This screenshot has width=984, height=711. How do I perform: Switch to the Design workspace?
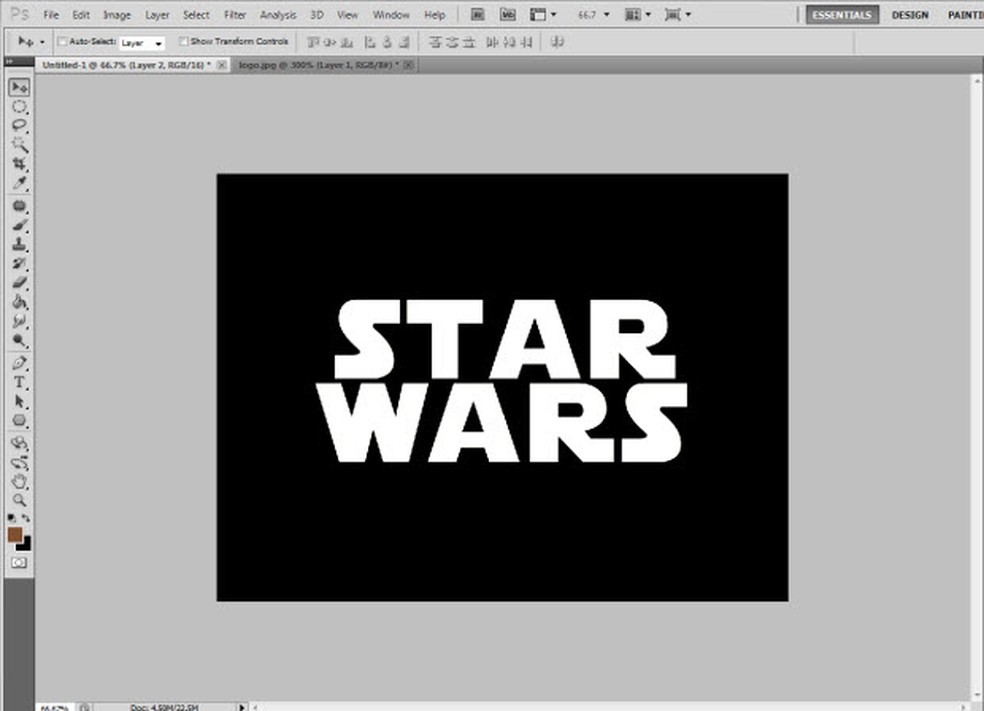coord(909,15)
